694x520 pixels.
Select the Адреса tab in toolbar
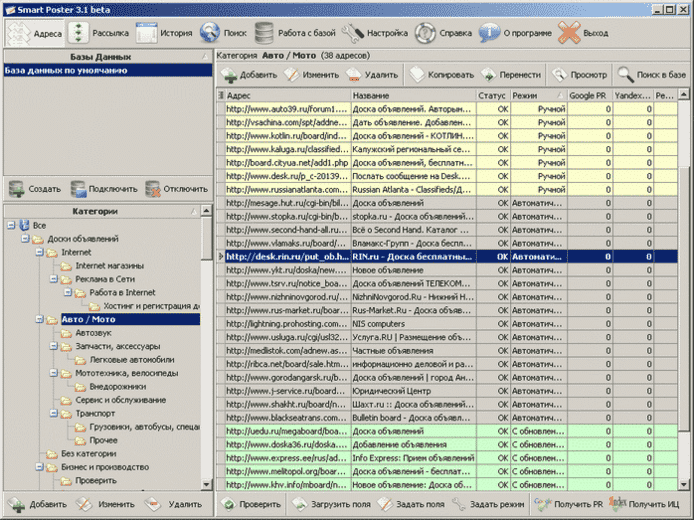click(35, 33)
